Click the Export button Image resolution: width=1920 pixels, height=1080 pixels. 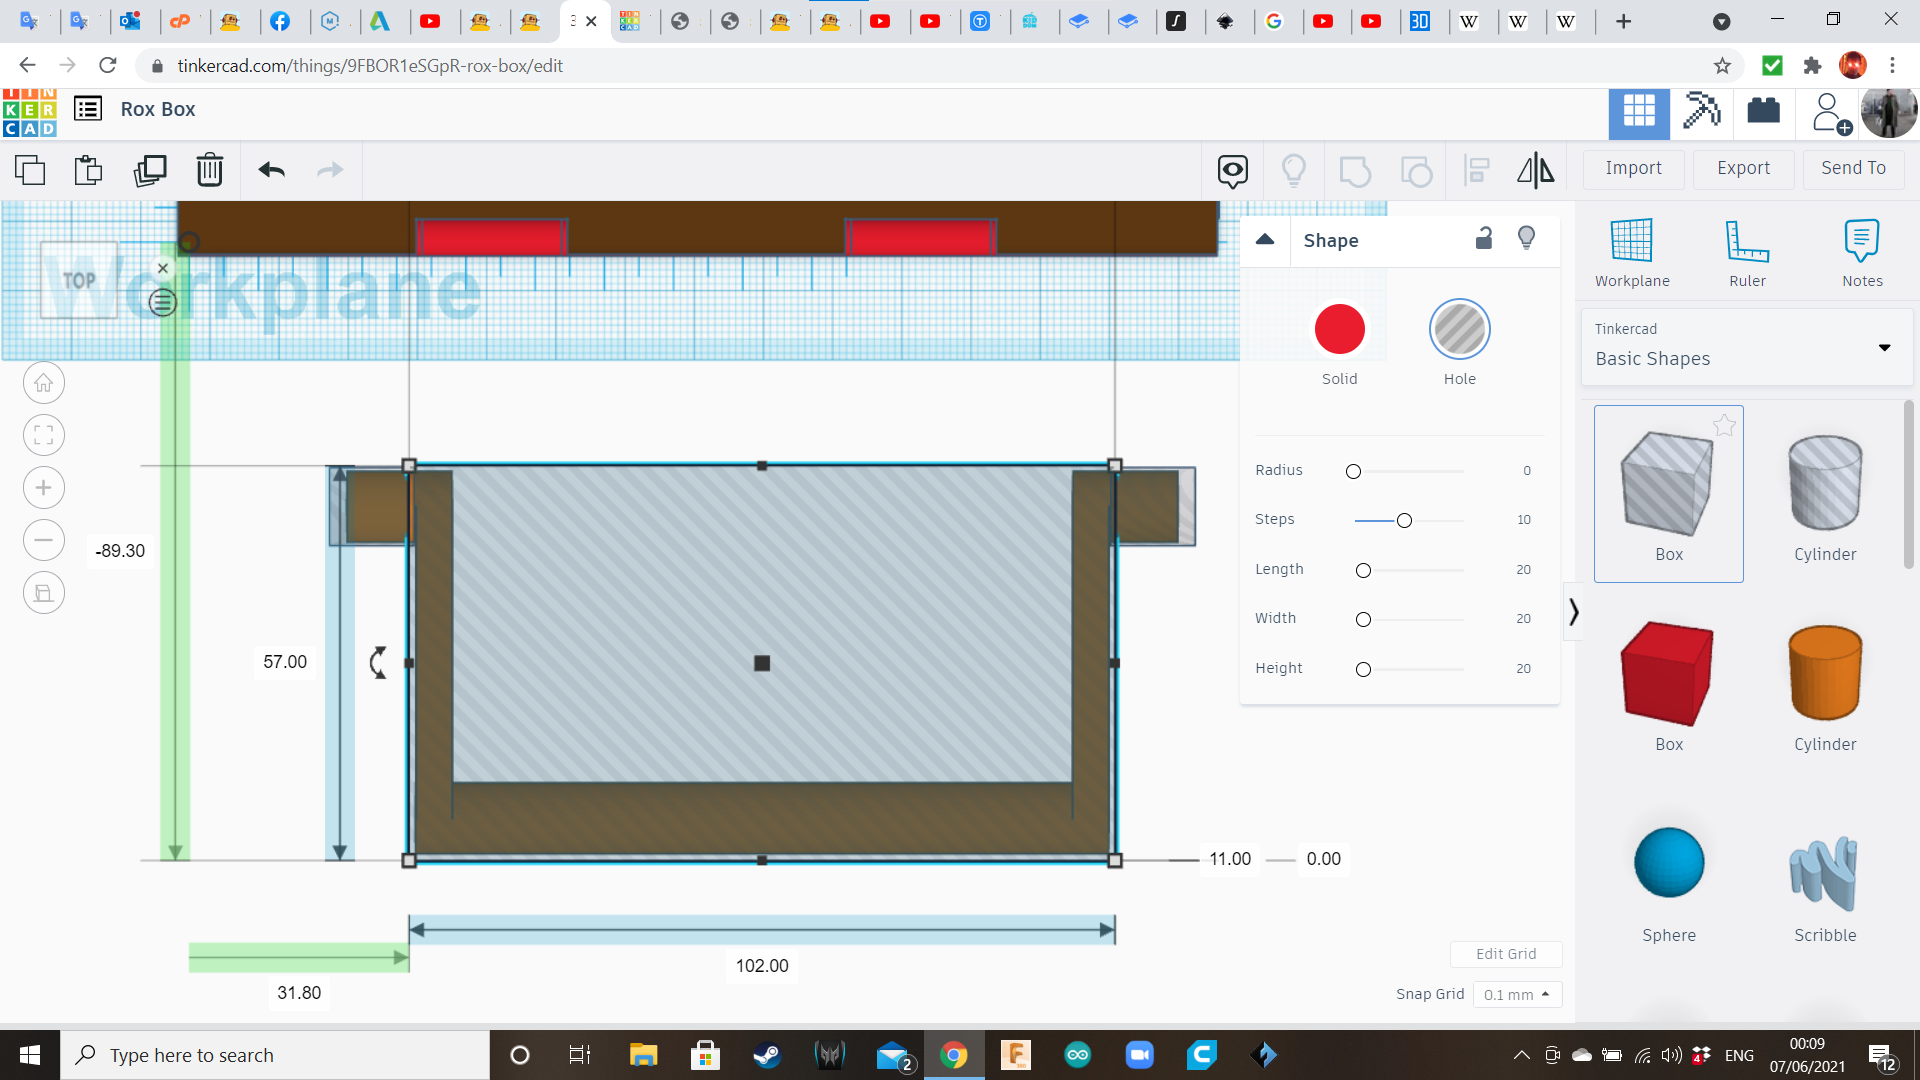(x=1743, y=168)
